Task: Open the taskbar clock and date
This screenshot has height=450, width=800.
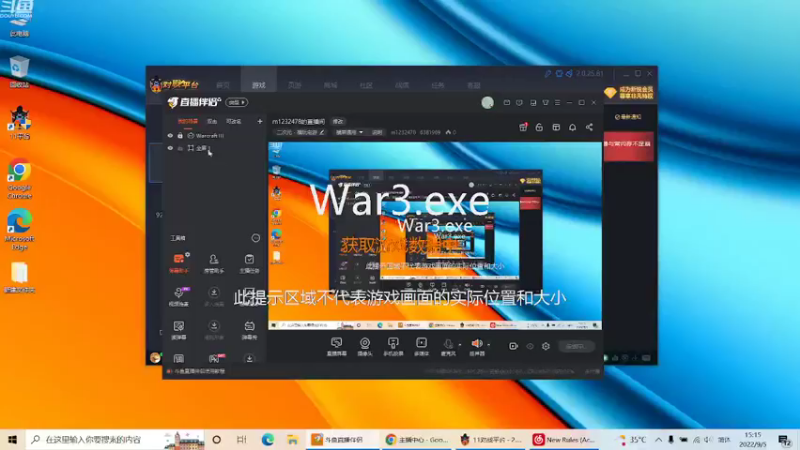Action: click(x=753, y=440)
